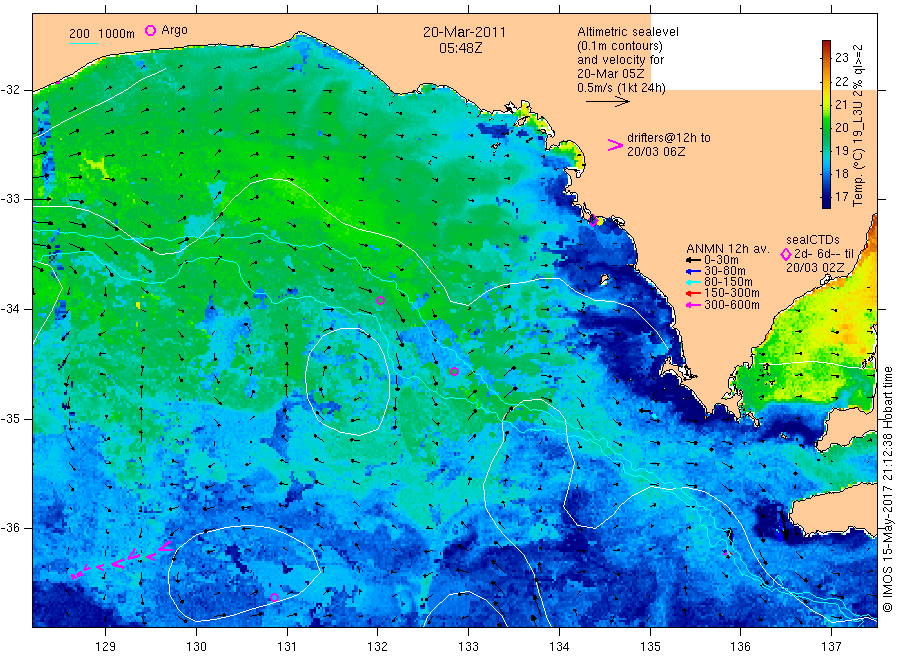The height and width of the screenshot is (660, 900).
Task: Click the cyan 80-150m ANMN arrow
Action: click(693, 282)
